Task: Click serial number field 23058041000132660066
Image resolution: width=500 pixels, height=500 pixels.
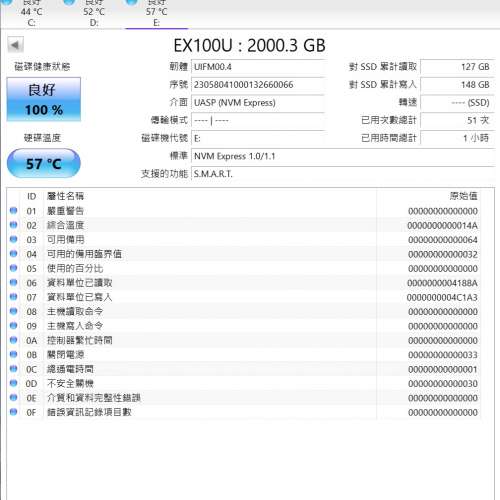Action: tap(258, 85)
